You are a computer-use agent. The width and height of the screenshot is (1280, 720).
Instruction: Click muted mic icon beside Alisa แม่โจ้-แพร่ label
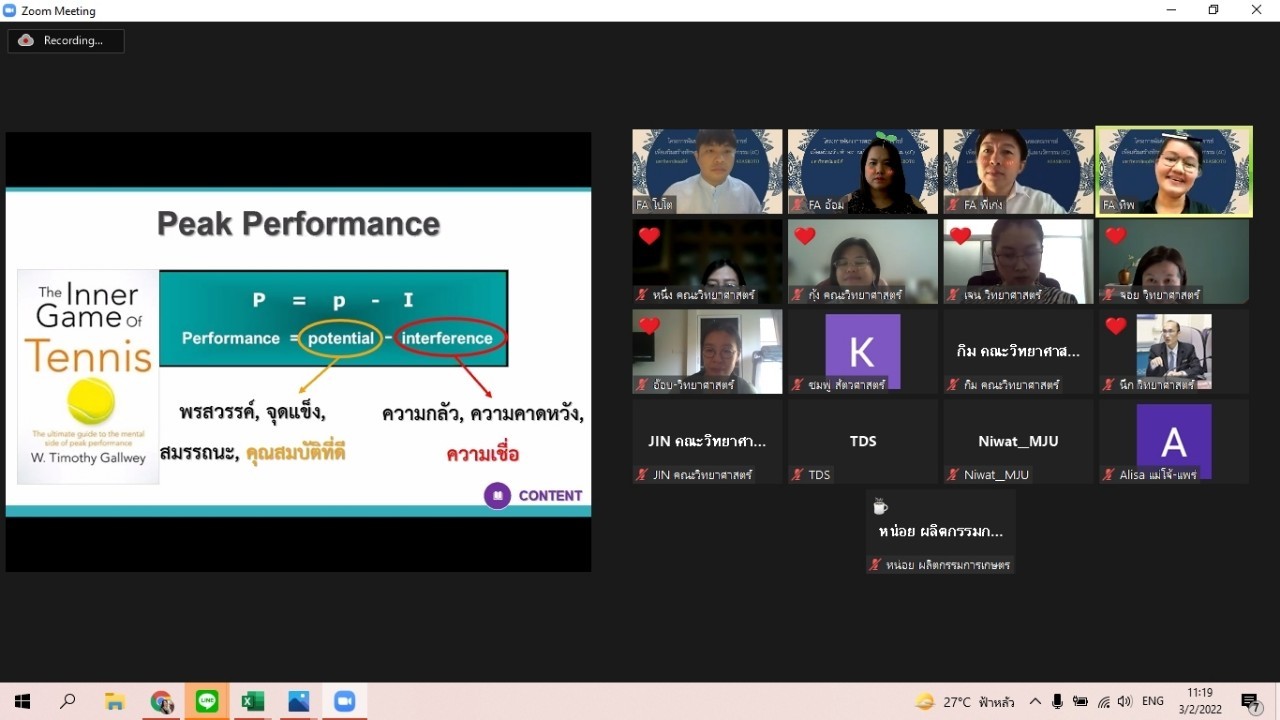1109,475
